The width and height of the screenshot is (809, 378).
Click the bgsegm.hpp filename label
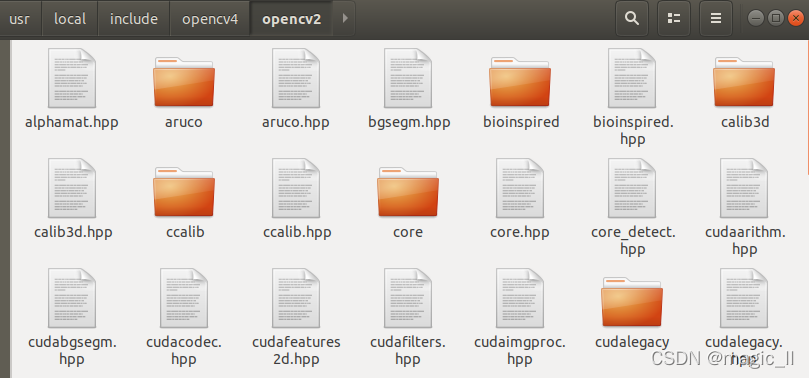coord(409,123)
